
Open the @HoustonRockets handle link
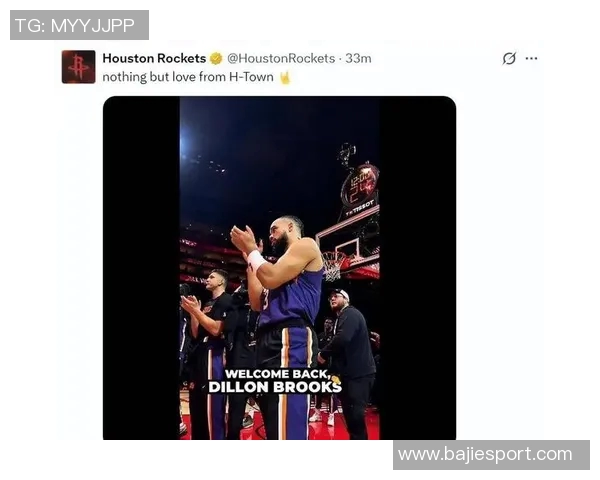pos(281,58)
